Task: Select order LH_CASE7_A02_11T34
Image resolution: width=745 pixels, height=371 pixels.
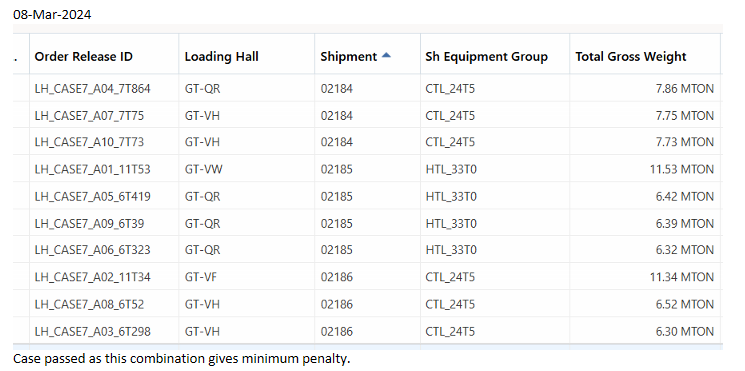Action: 93,277
